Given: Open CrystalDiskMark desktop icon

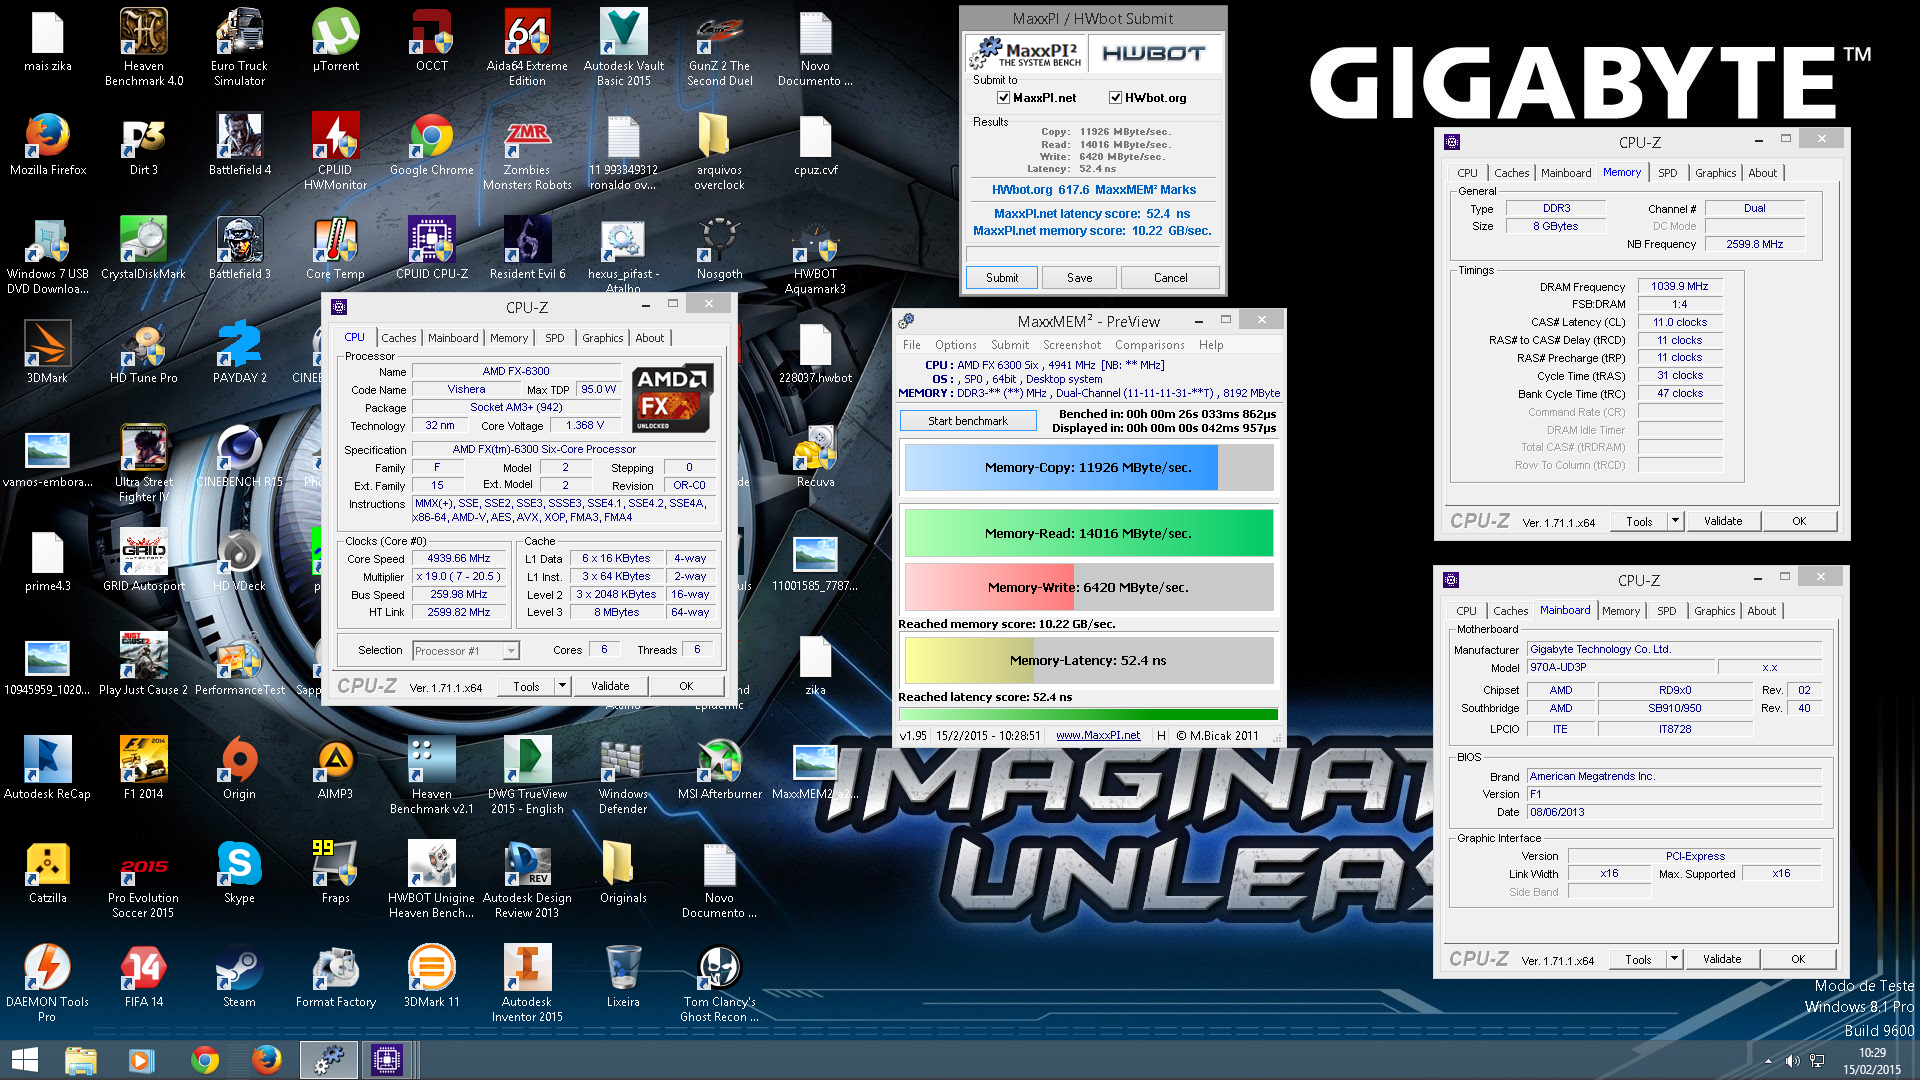Looking at the screenshot, I should point(144,249).
